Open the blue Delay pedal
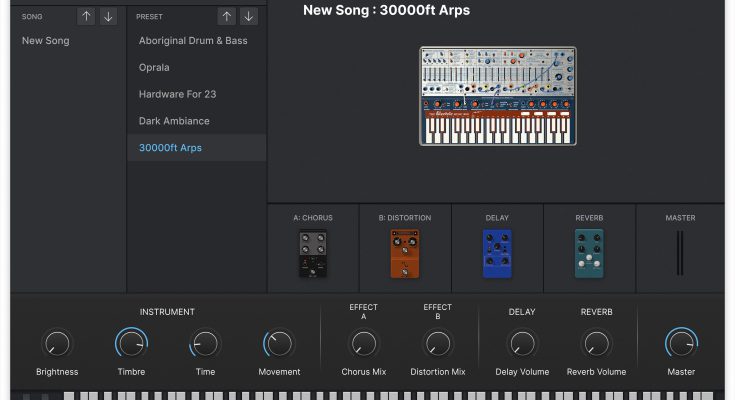The image size is (735, 400). (497, 251)
